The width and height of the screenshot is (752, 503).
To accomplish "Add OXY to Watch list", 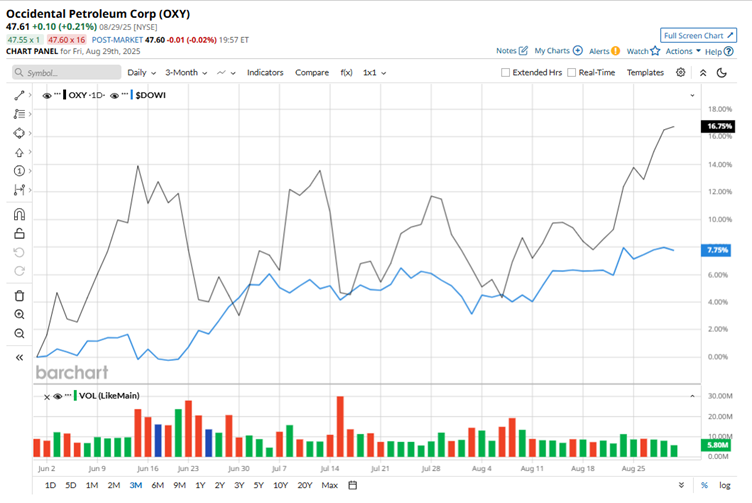I will click(643, 51).
